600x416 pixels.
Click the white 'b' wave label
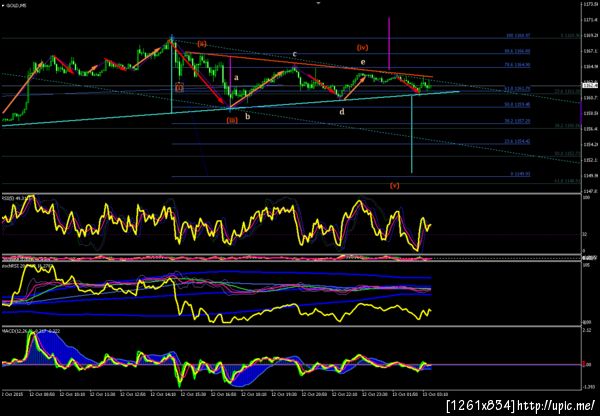(x=248, y=117)
